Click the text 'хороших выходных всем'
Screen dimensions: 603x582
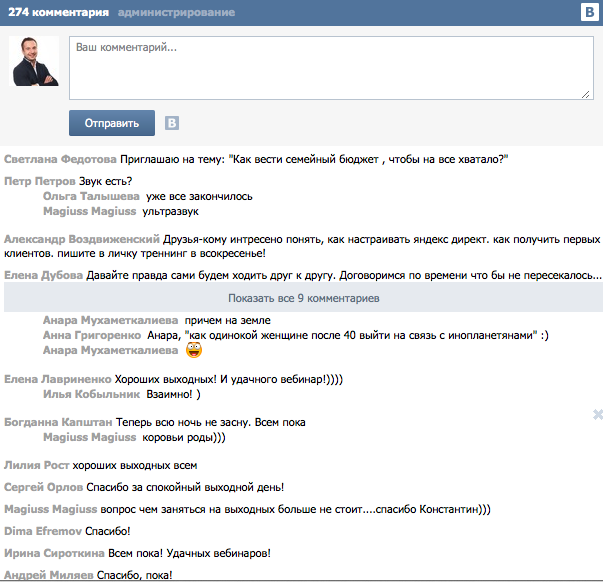tap(135, 465)
